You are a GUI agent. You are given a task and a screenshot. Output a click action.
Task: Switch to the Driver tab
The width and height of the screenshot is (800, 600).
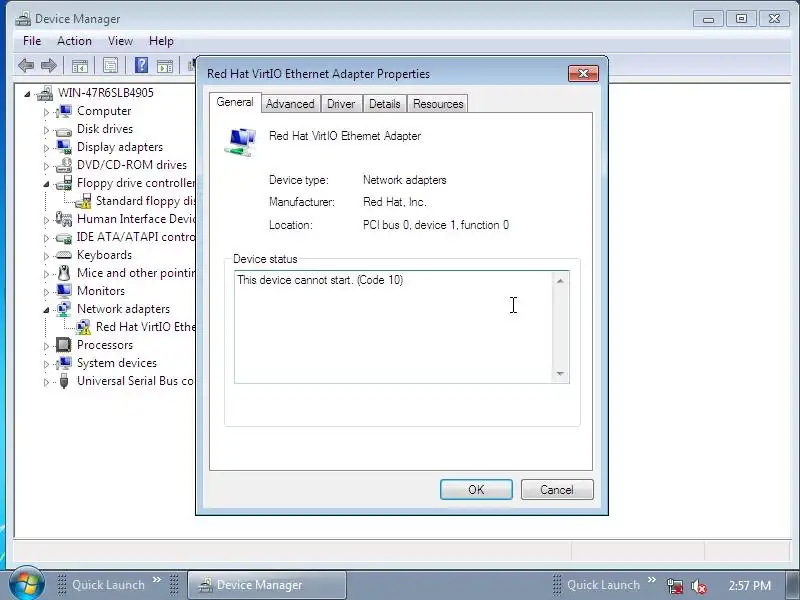[341, 104]
